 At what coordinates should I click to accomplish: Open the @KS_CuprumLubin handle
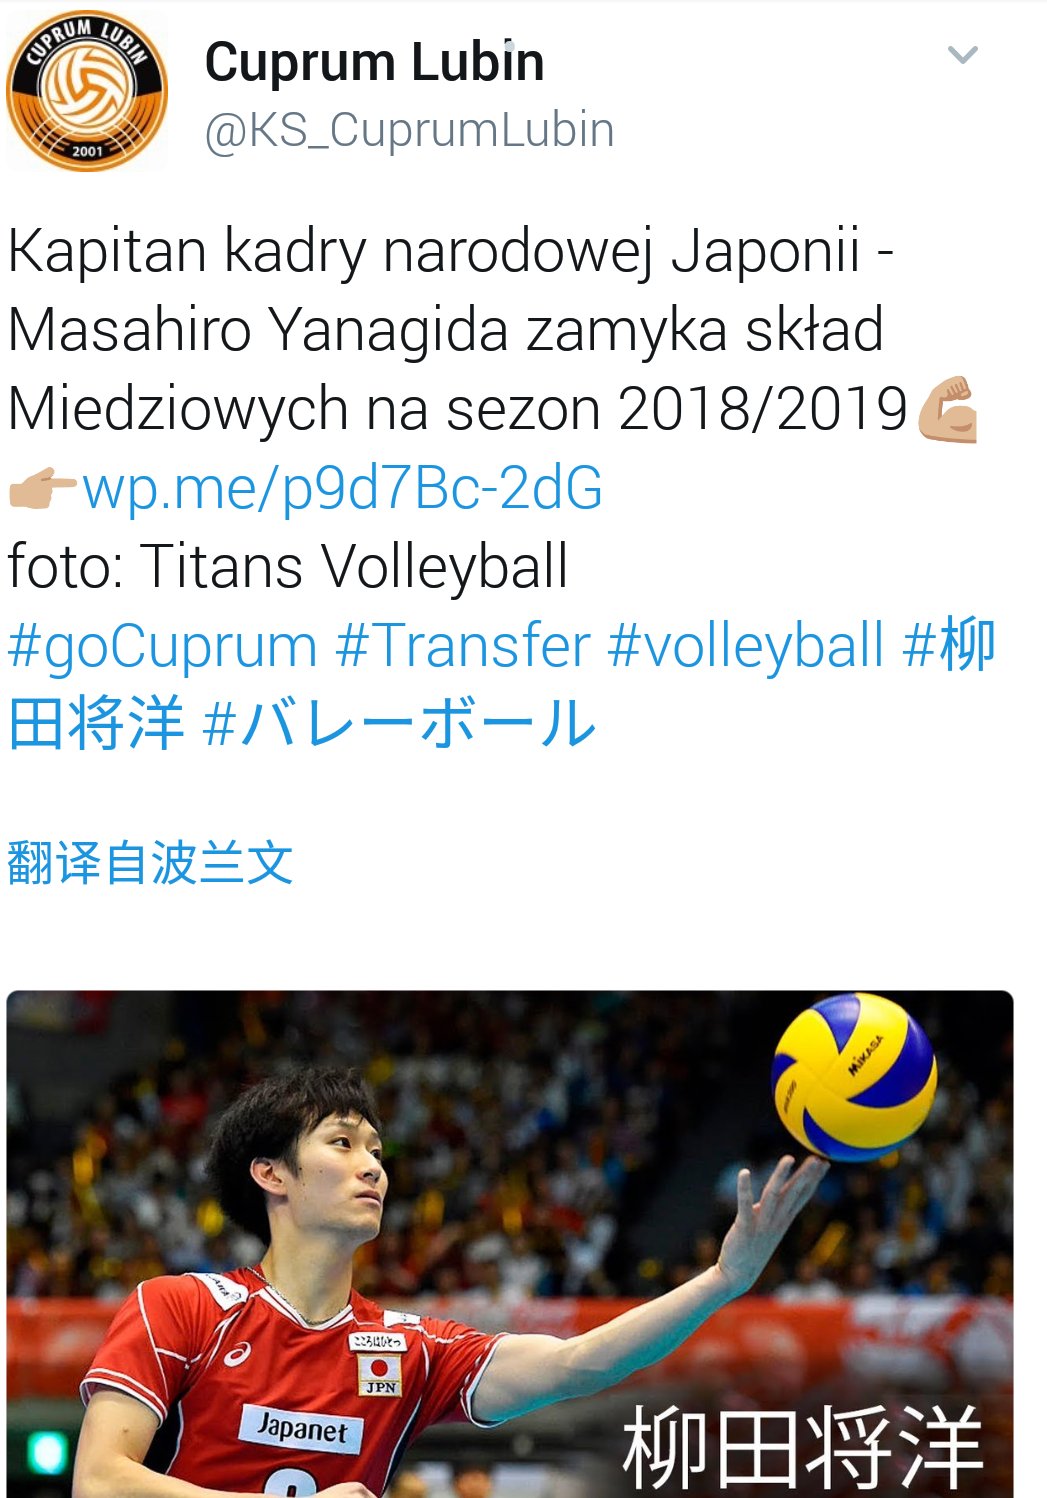409,130
